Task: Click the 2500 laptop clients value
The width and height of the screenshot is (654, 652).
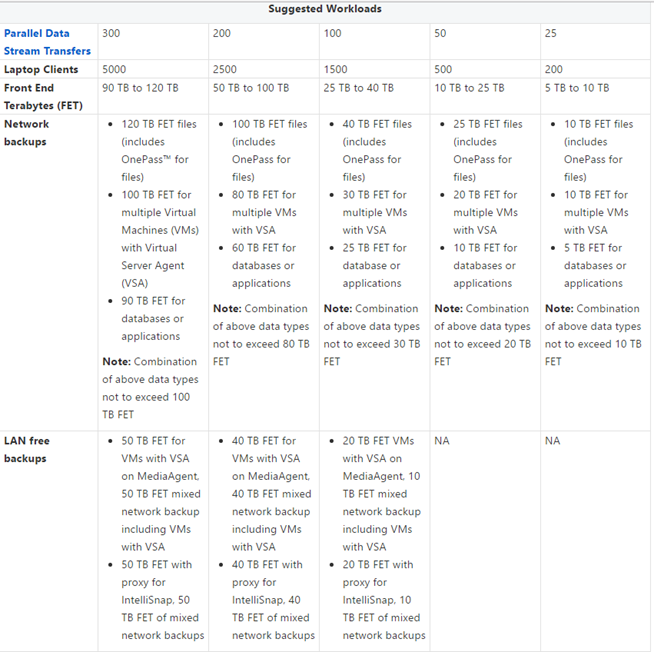Action: tap(224, 69)
